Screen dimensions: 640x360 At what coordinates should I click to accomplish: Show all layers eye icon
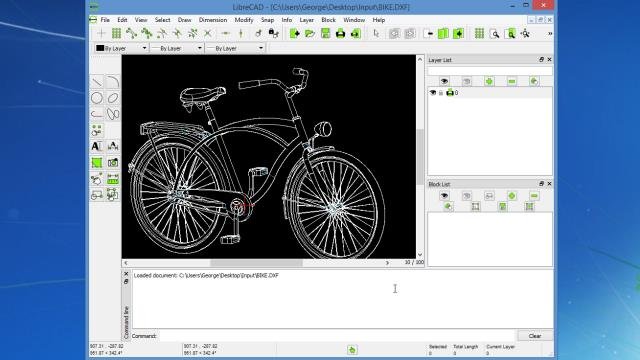pos(444,81)
